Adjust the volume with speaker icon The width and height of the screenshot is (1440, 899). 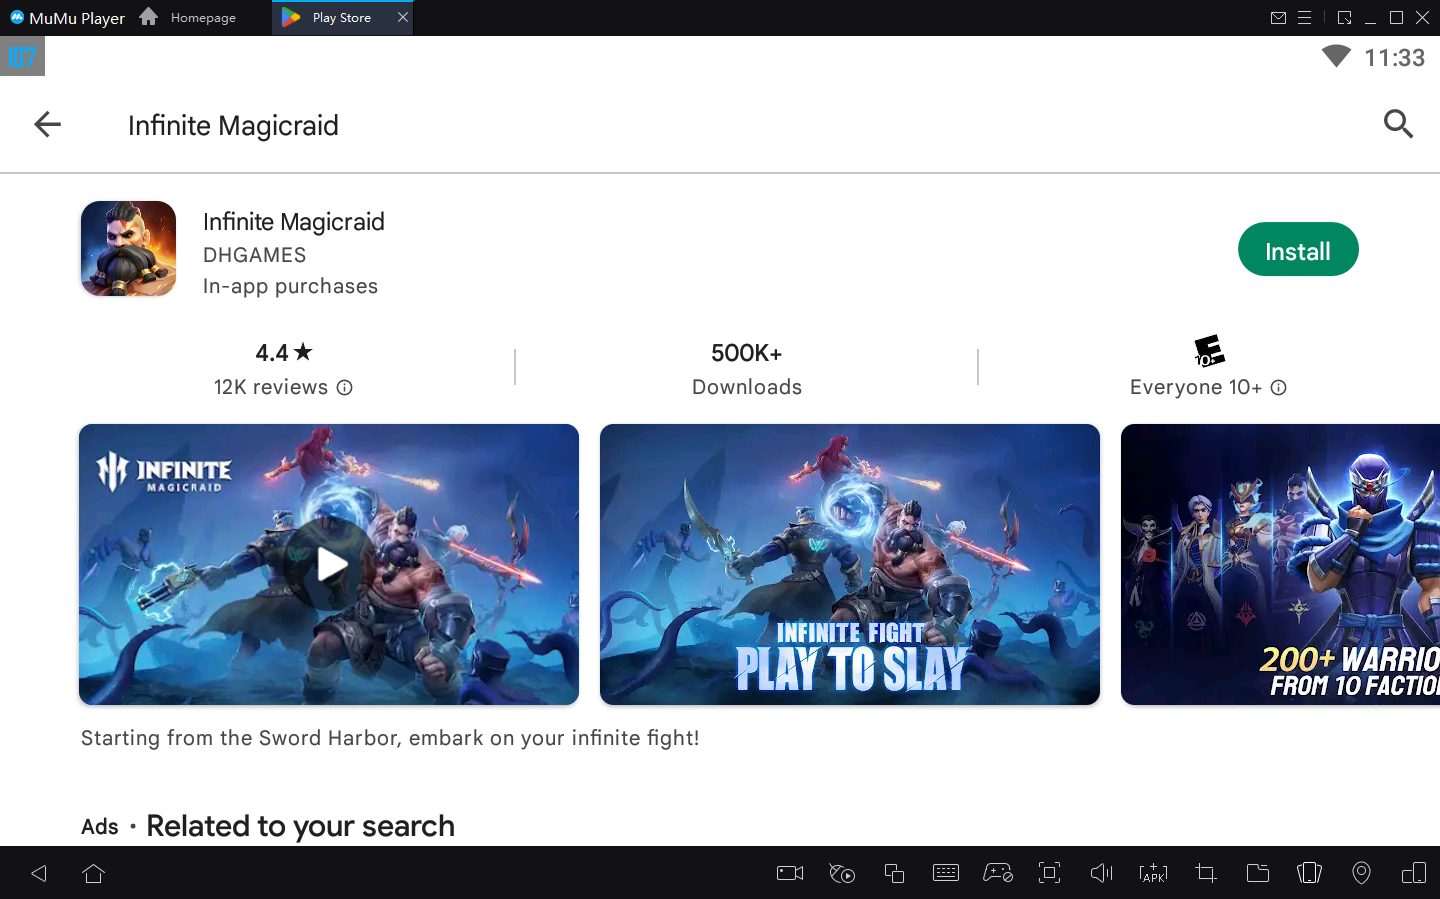point(1101,873)
